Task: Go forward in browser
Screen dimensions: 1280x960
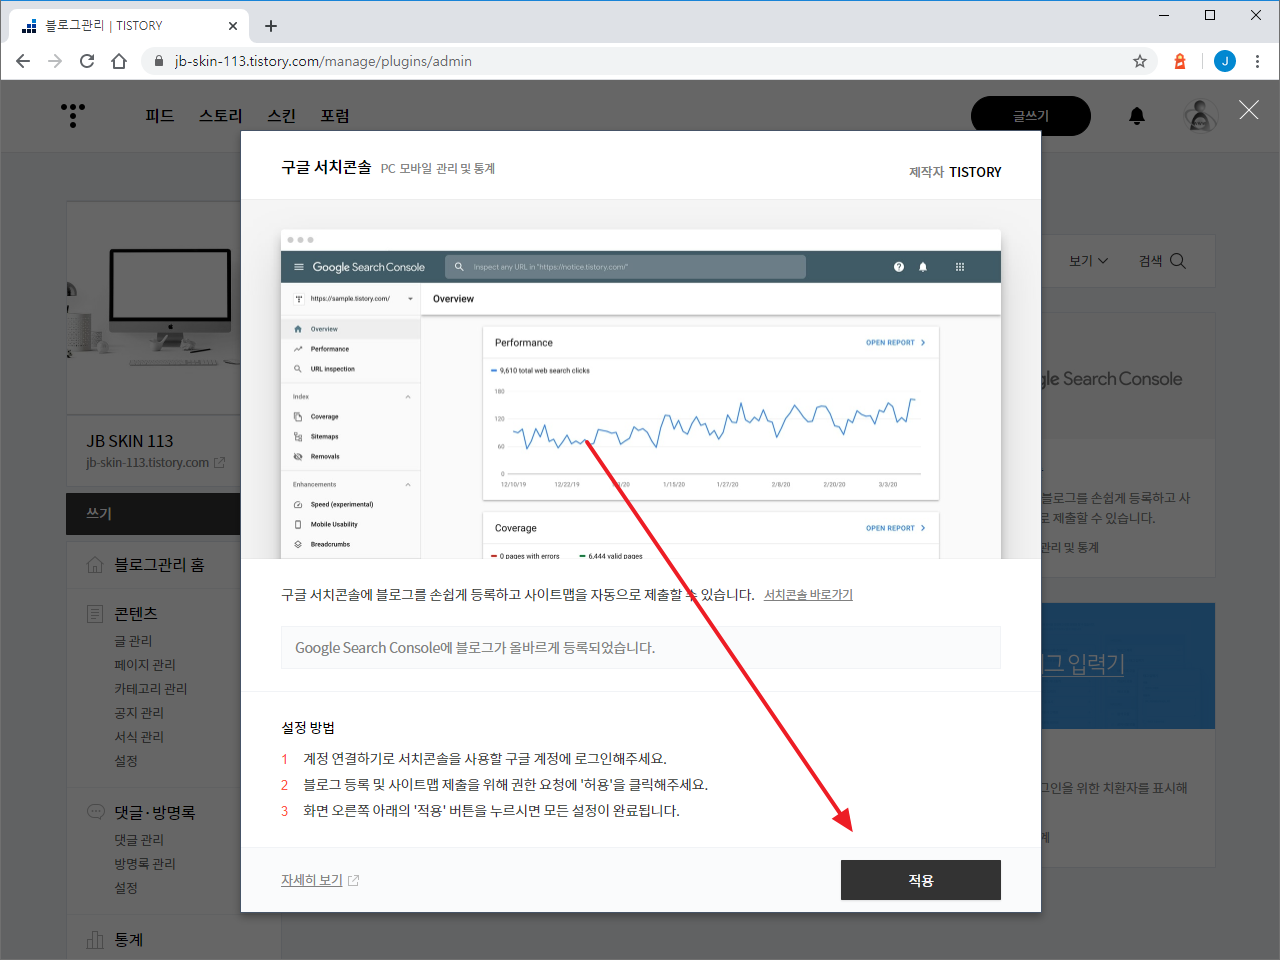Action: click(55, 61)
